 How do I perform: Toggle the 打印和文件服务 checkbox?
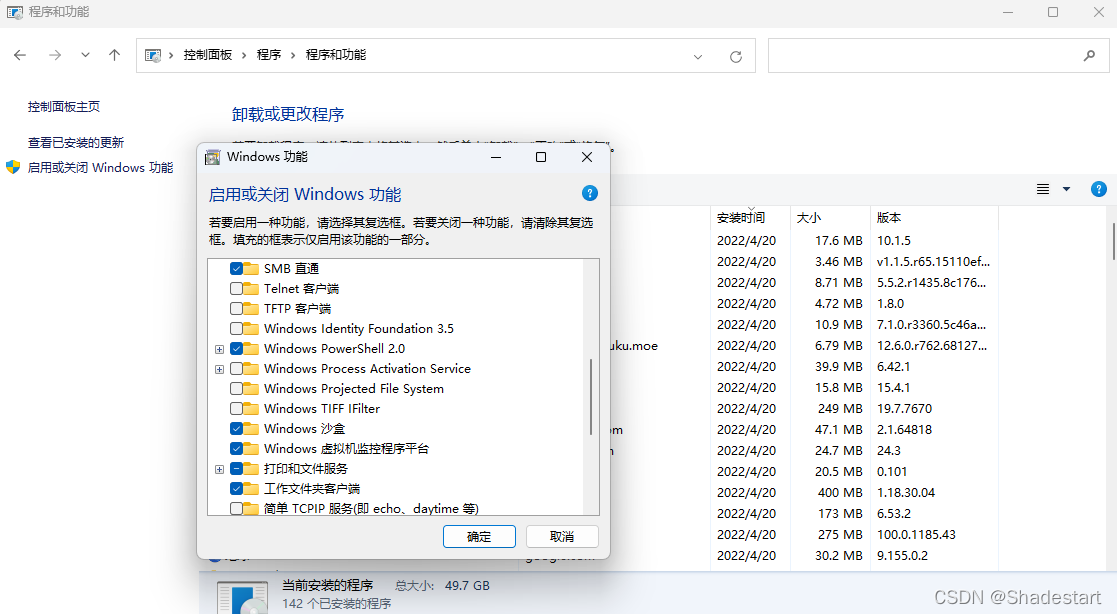pyautogui.click(x=237, y=468)
